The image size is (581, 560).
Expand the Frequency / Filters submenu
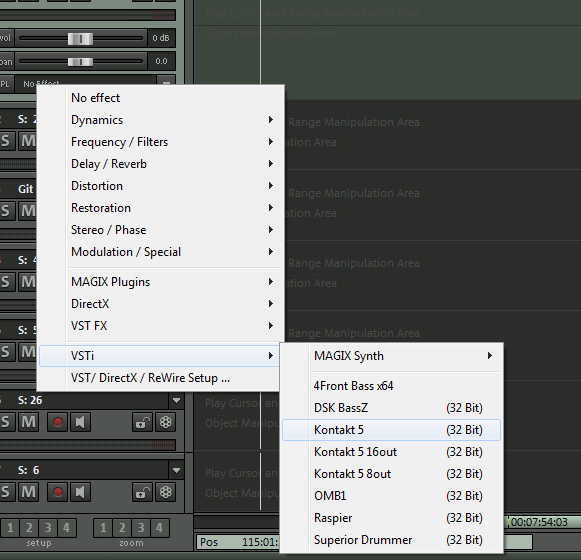point(162,142)
